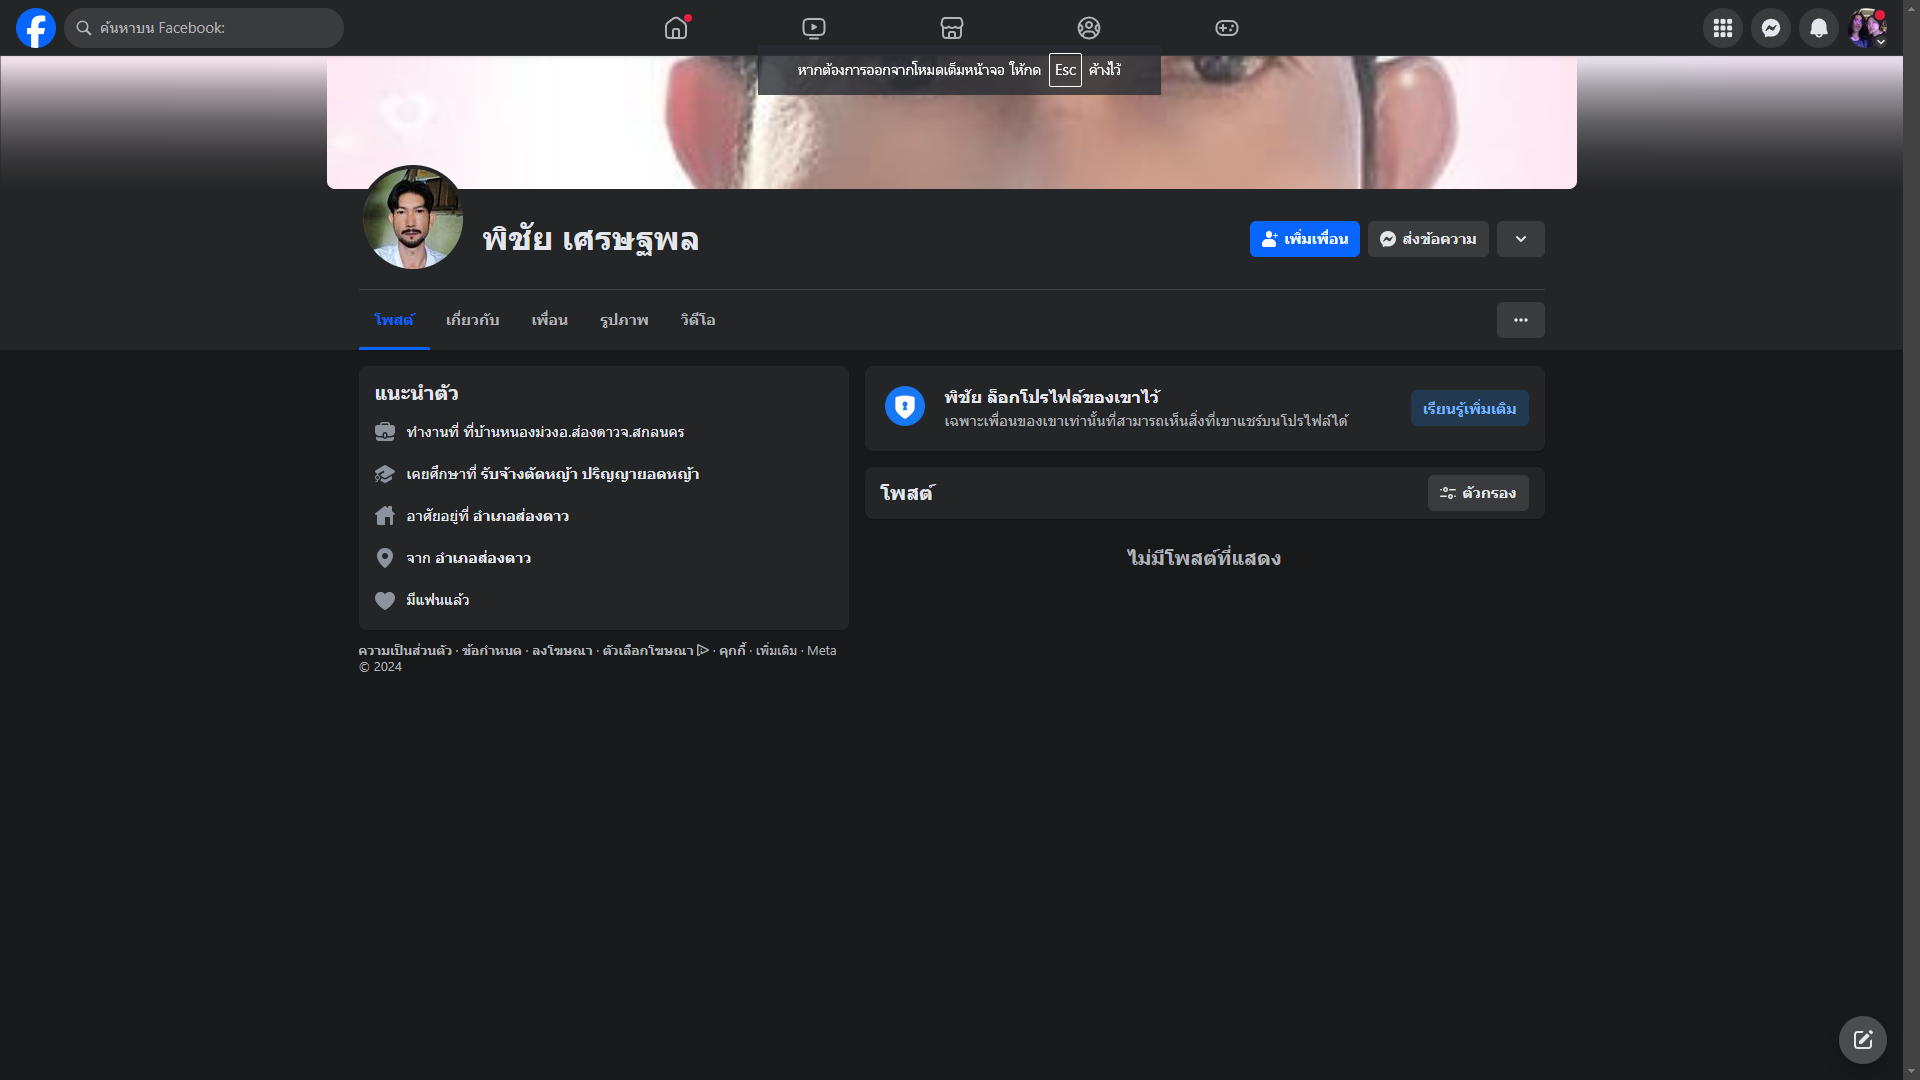Viewport: 1920px width, 1080px height.
Task: Open the notifications bell
Action: click(x=1819, y=28)
